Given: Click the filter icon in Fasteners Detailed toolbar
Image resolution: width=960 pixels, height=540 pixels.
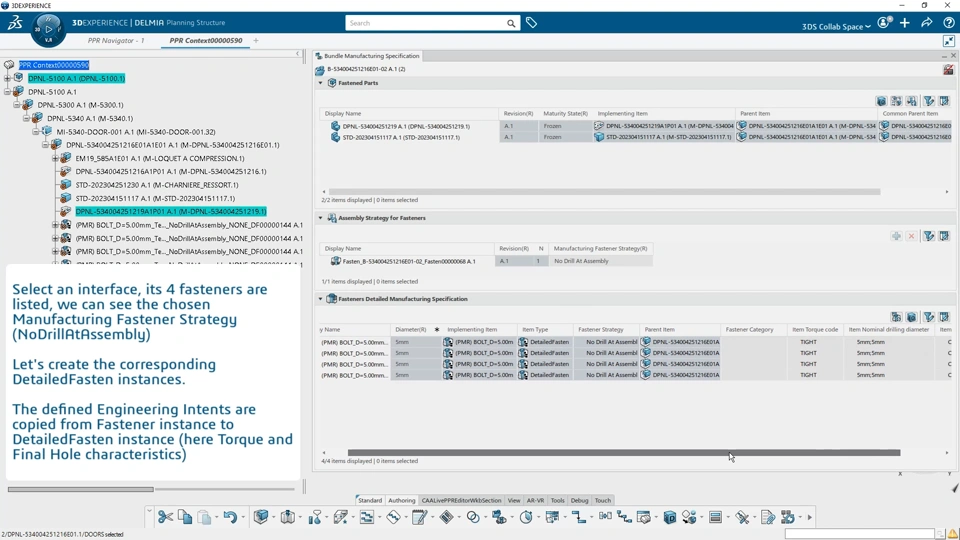Looking at the screenshot, I should pyautogui.click(x=929, y=317).
